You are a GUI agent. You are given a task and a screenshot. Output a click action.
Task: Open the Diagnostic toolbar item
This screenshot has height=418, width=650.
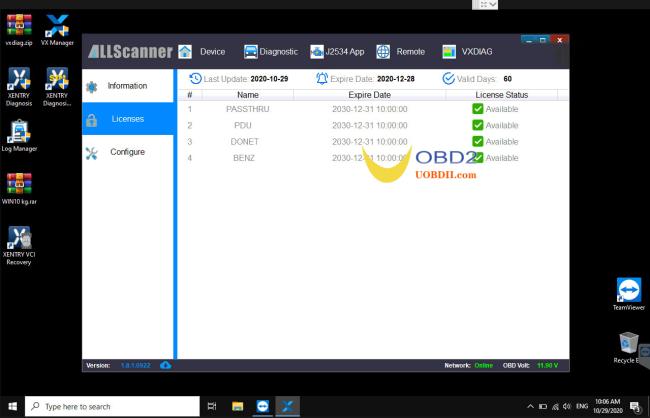[x=271, y=52]
